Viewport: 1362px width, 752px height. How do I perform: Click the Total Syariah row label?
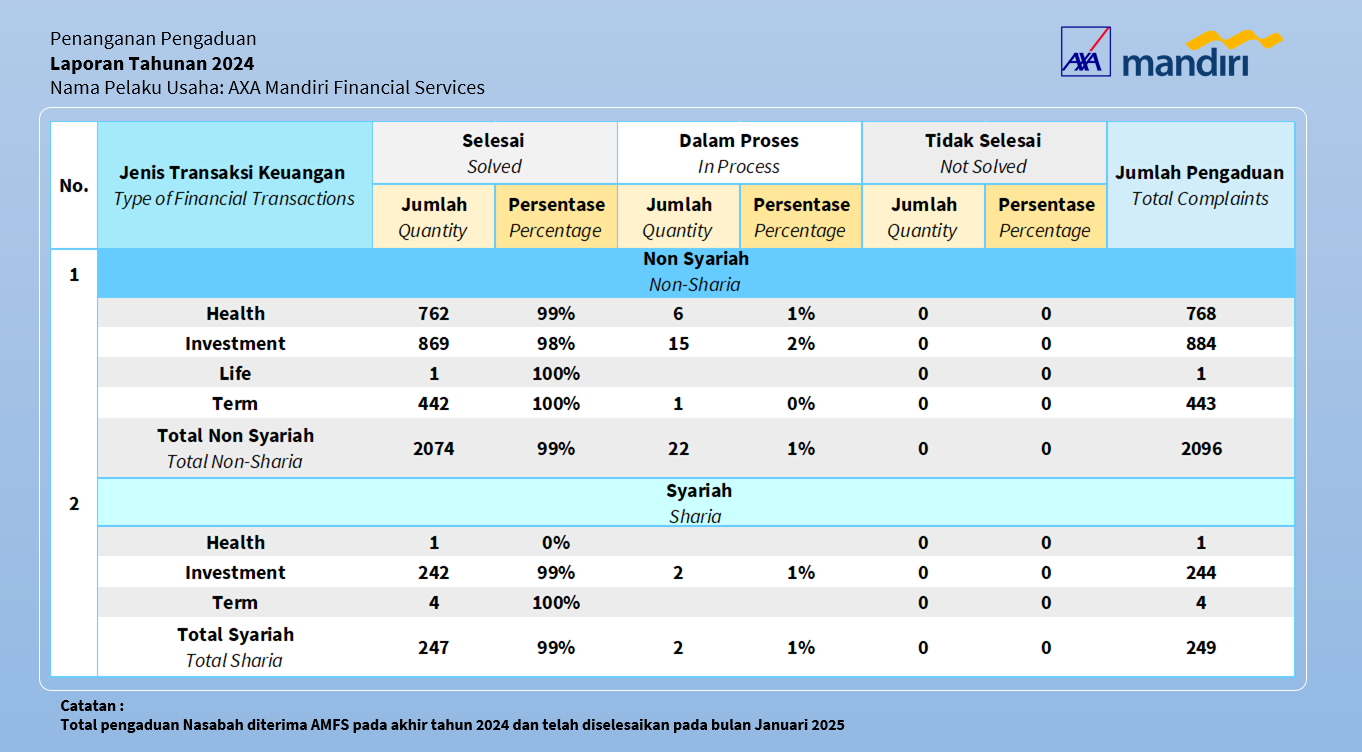point(235,647)
